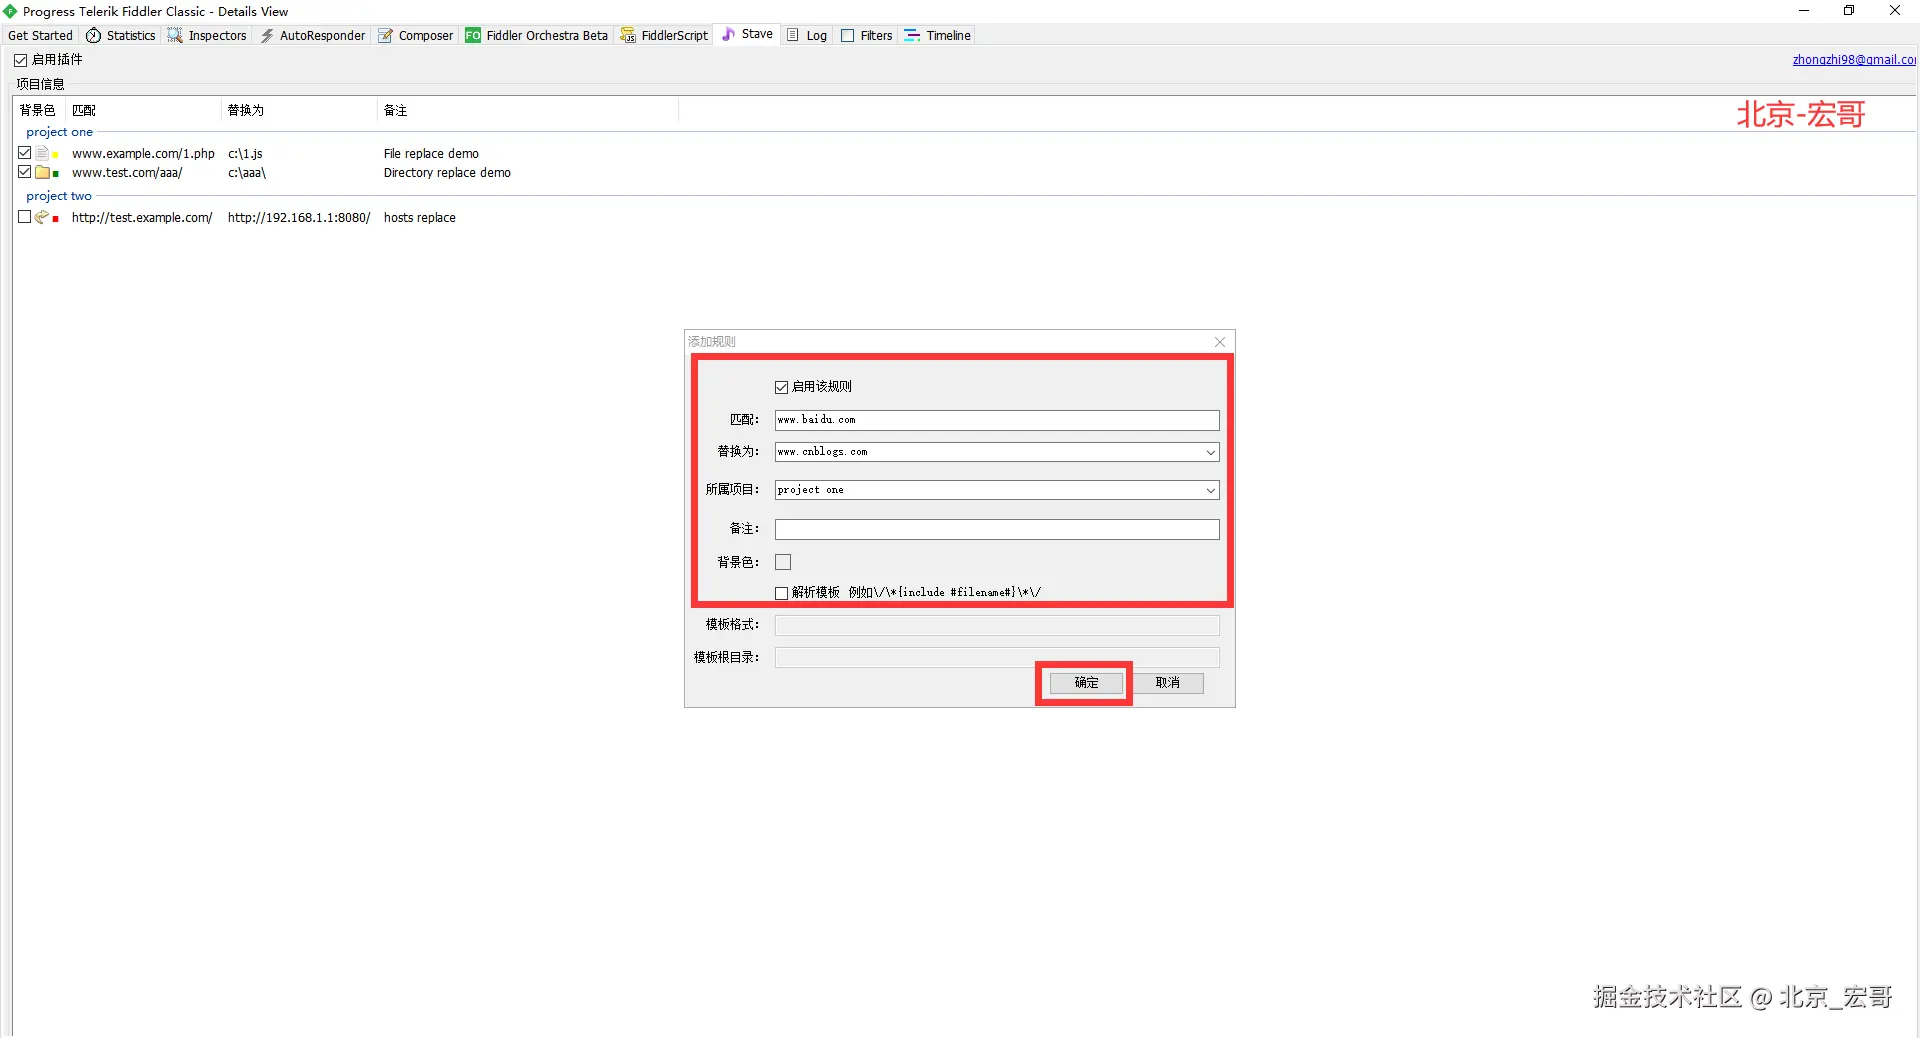The image size is (1920, 1038).
Task: Click the Log document icon
Action: click(793, 35)
